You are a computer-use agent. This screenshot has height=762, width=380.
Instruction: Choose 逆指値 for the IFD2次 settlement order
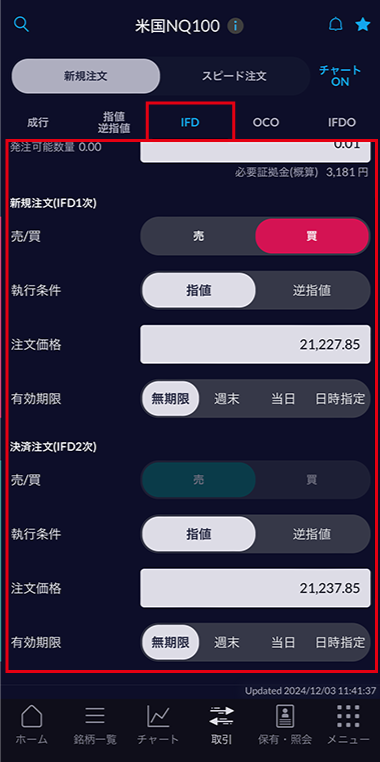pyautogui.click(x=312, y=534)
